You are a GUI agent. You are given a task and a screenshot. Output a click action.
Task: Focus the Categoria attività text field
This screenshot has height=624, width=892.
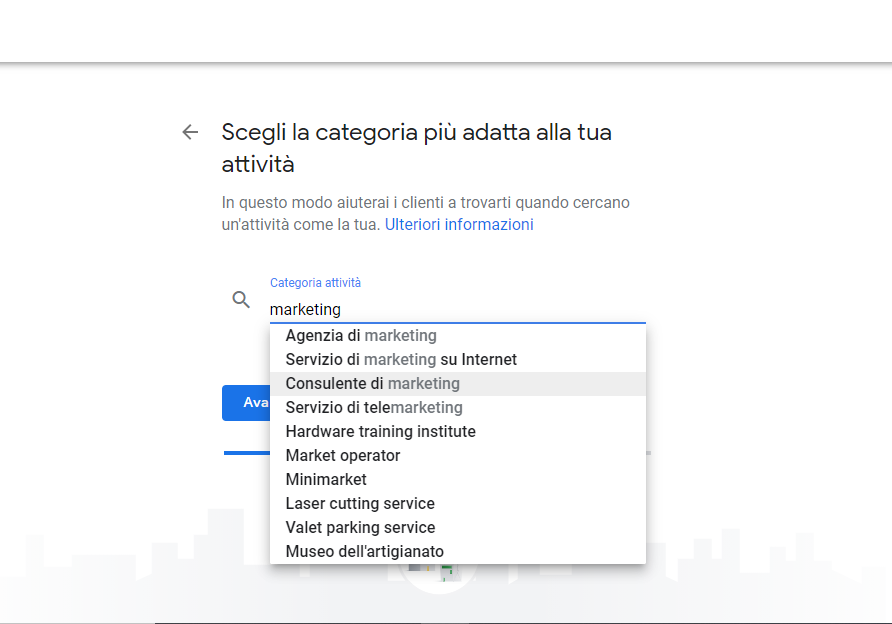(x=457, y=309)
